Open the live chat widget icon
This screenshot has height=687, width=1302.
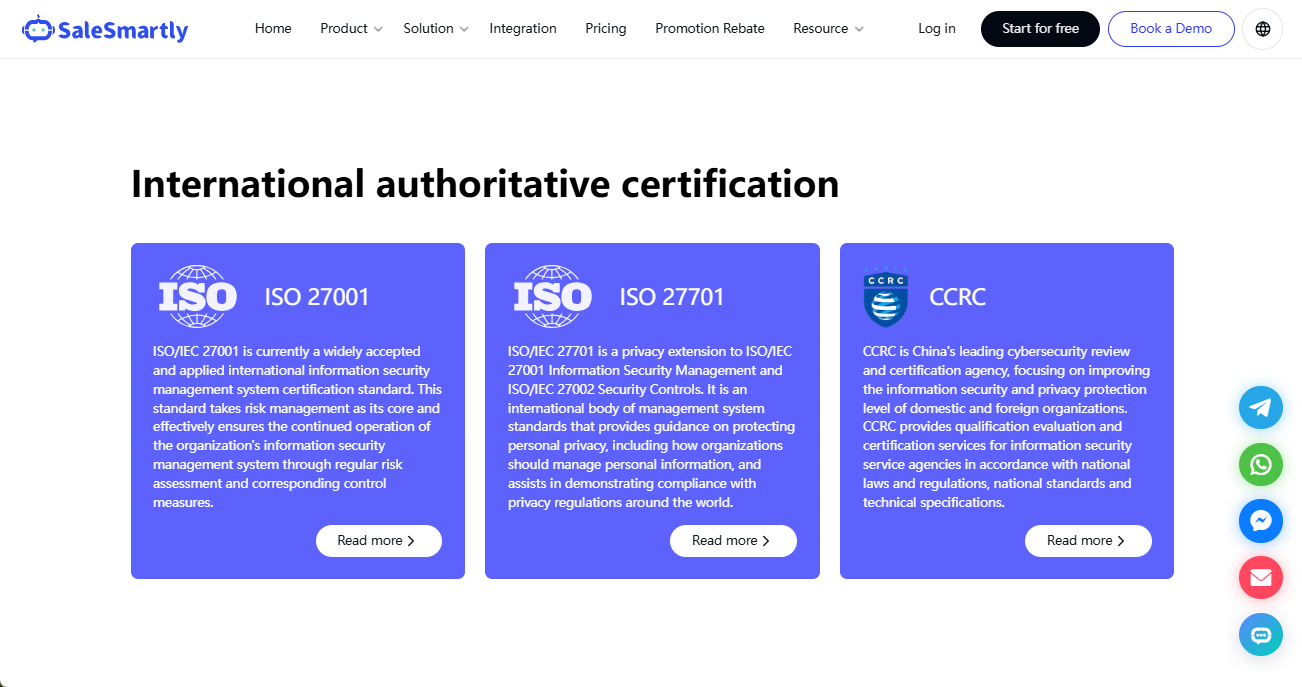pyautogui.click(x=1260, y=635)
